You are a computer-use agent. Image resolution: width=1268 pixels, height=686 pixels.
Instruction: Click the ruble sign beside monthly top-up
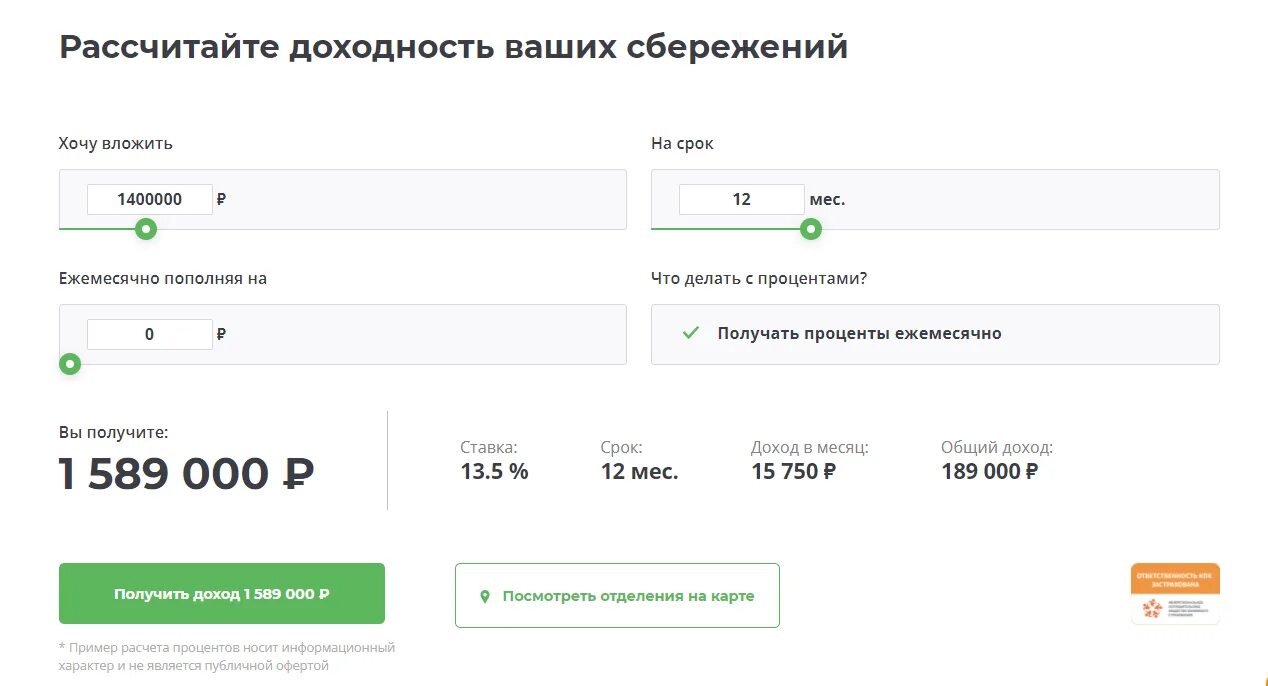(x=221, y=334)
